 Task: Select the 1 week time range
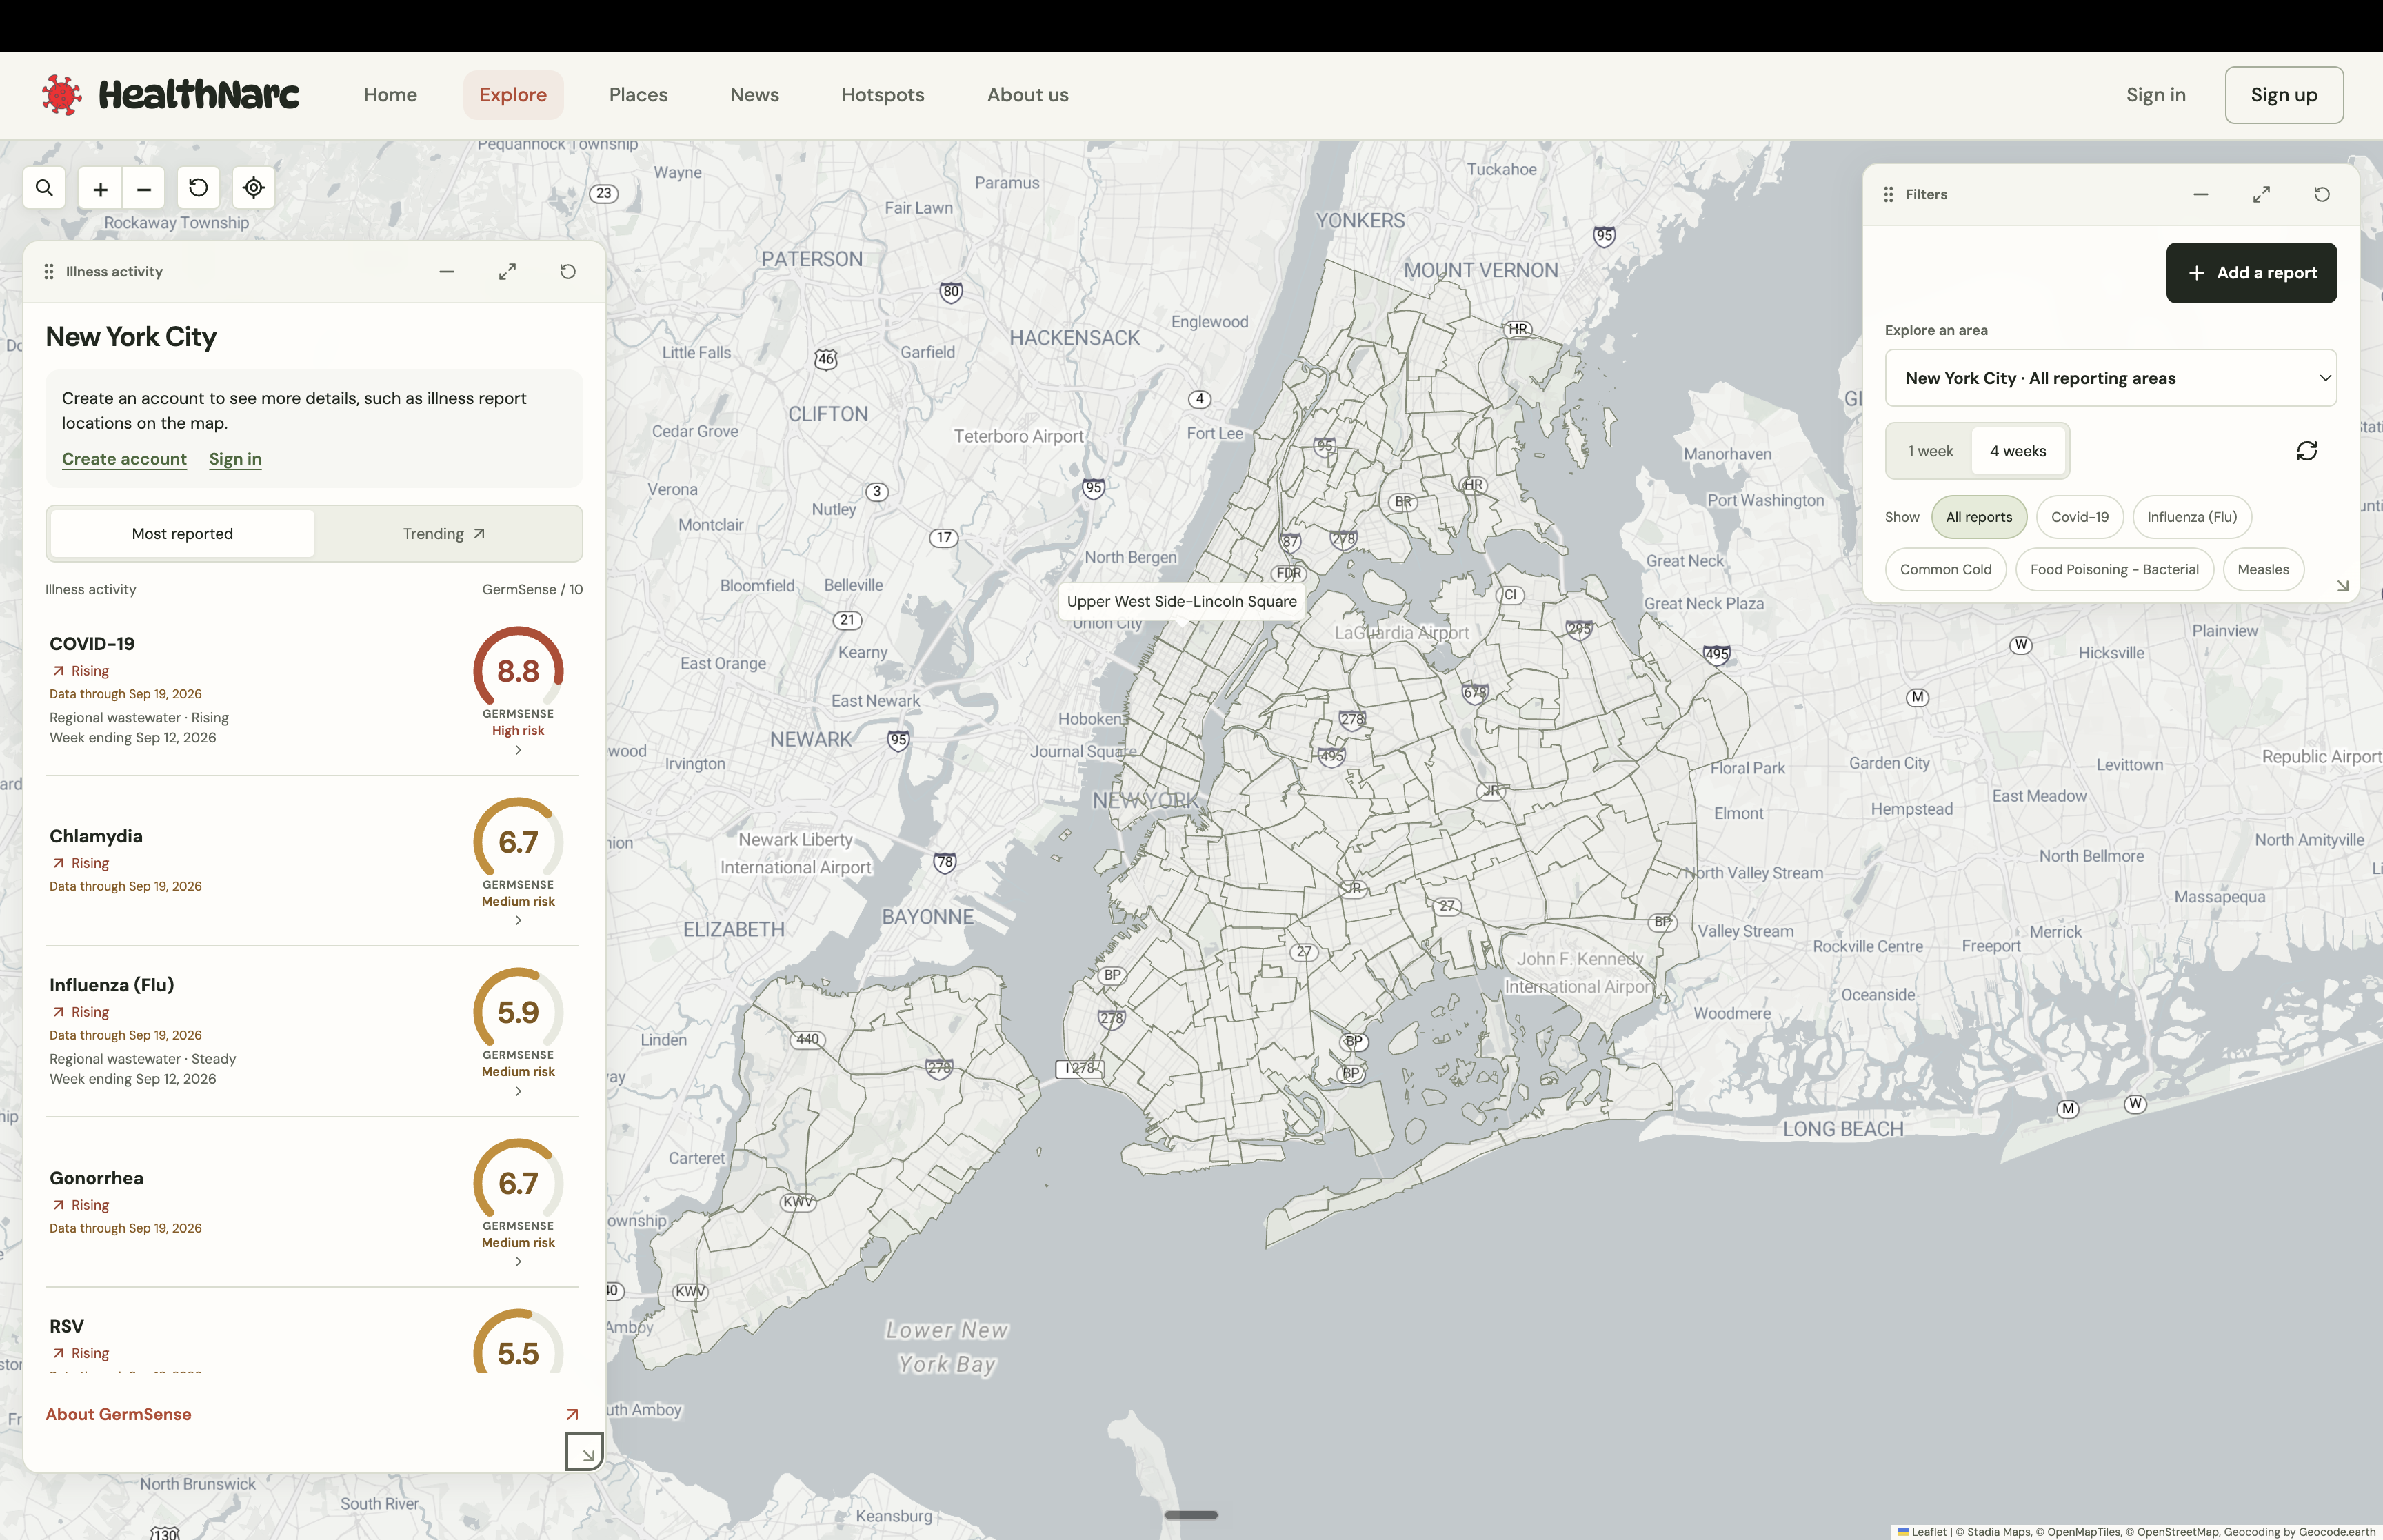click(x=1930, y=451)
